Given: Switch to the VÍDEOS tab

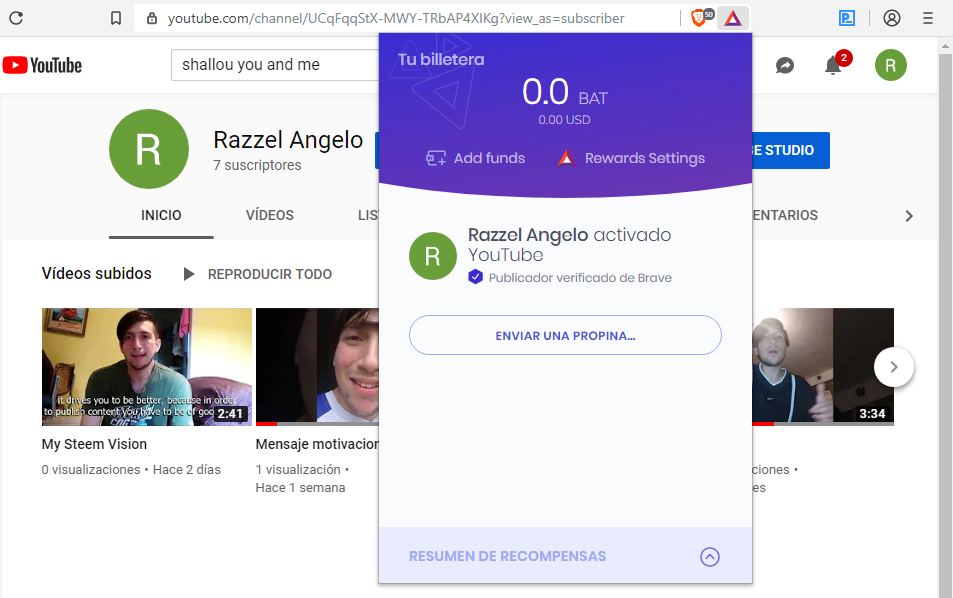Looking at the screenshot, I should coord(270,215).
